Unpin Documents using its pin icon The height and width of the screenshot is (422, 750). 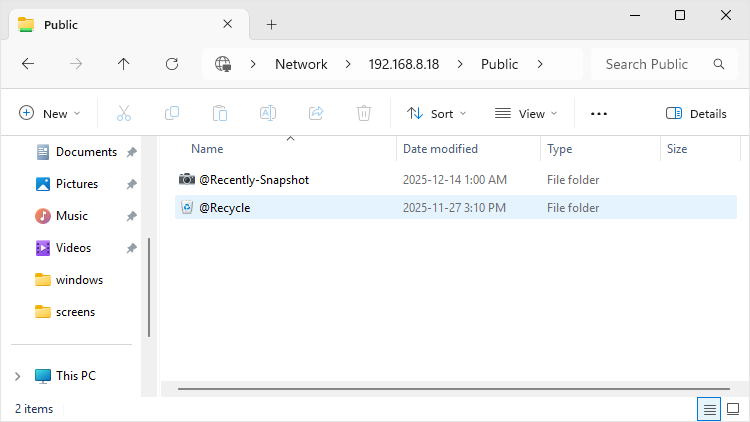click(x=132, y=152)
